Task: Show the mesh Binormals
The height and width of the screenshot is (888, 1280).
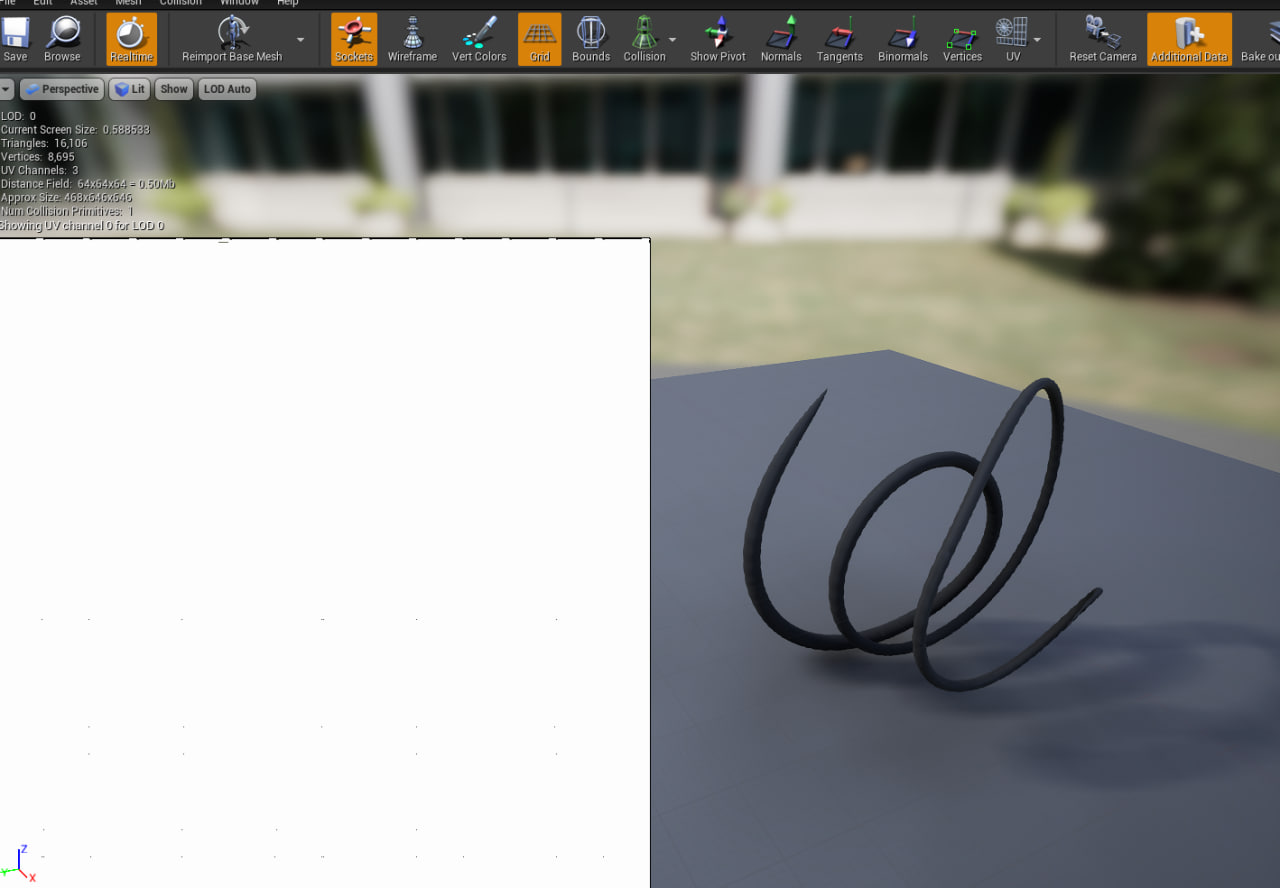Action: tap(903, 39)
